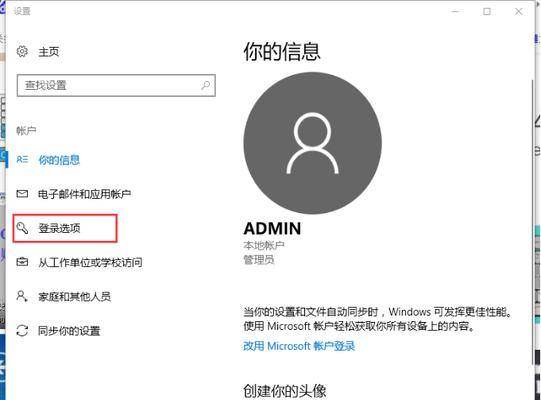Maximize the 设置 window
The image size is (541, 400).
[487, 11]
